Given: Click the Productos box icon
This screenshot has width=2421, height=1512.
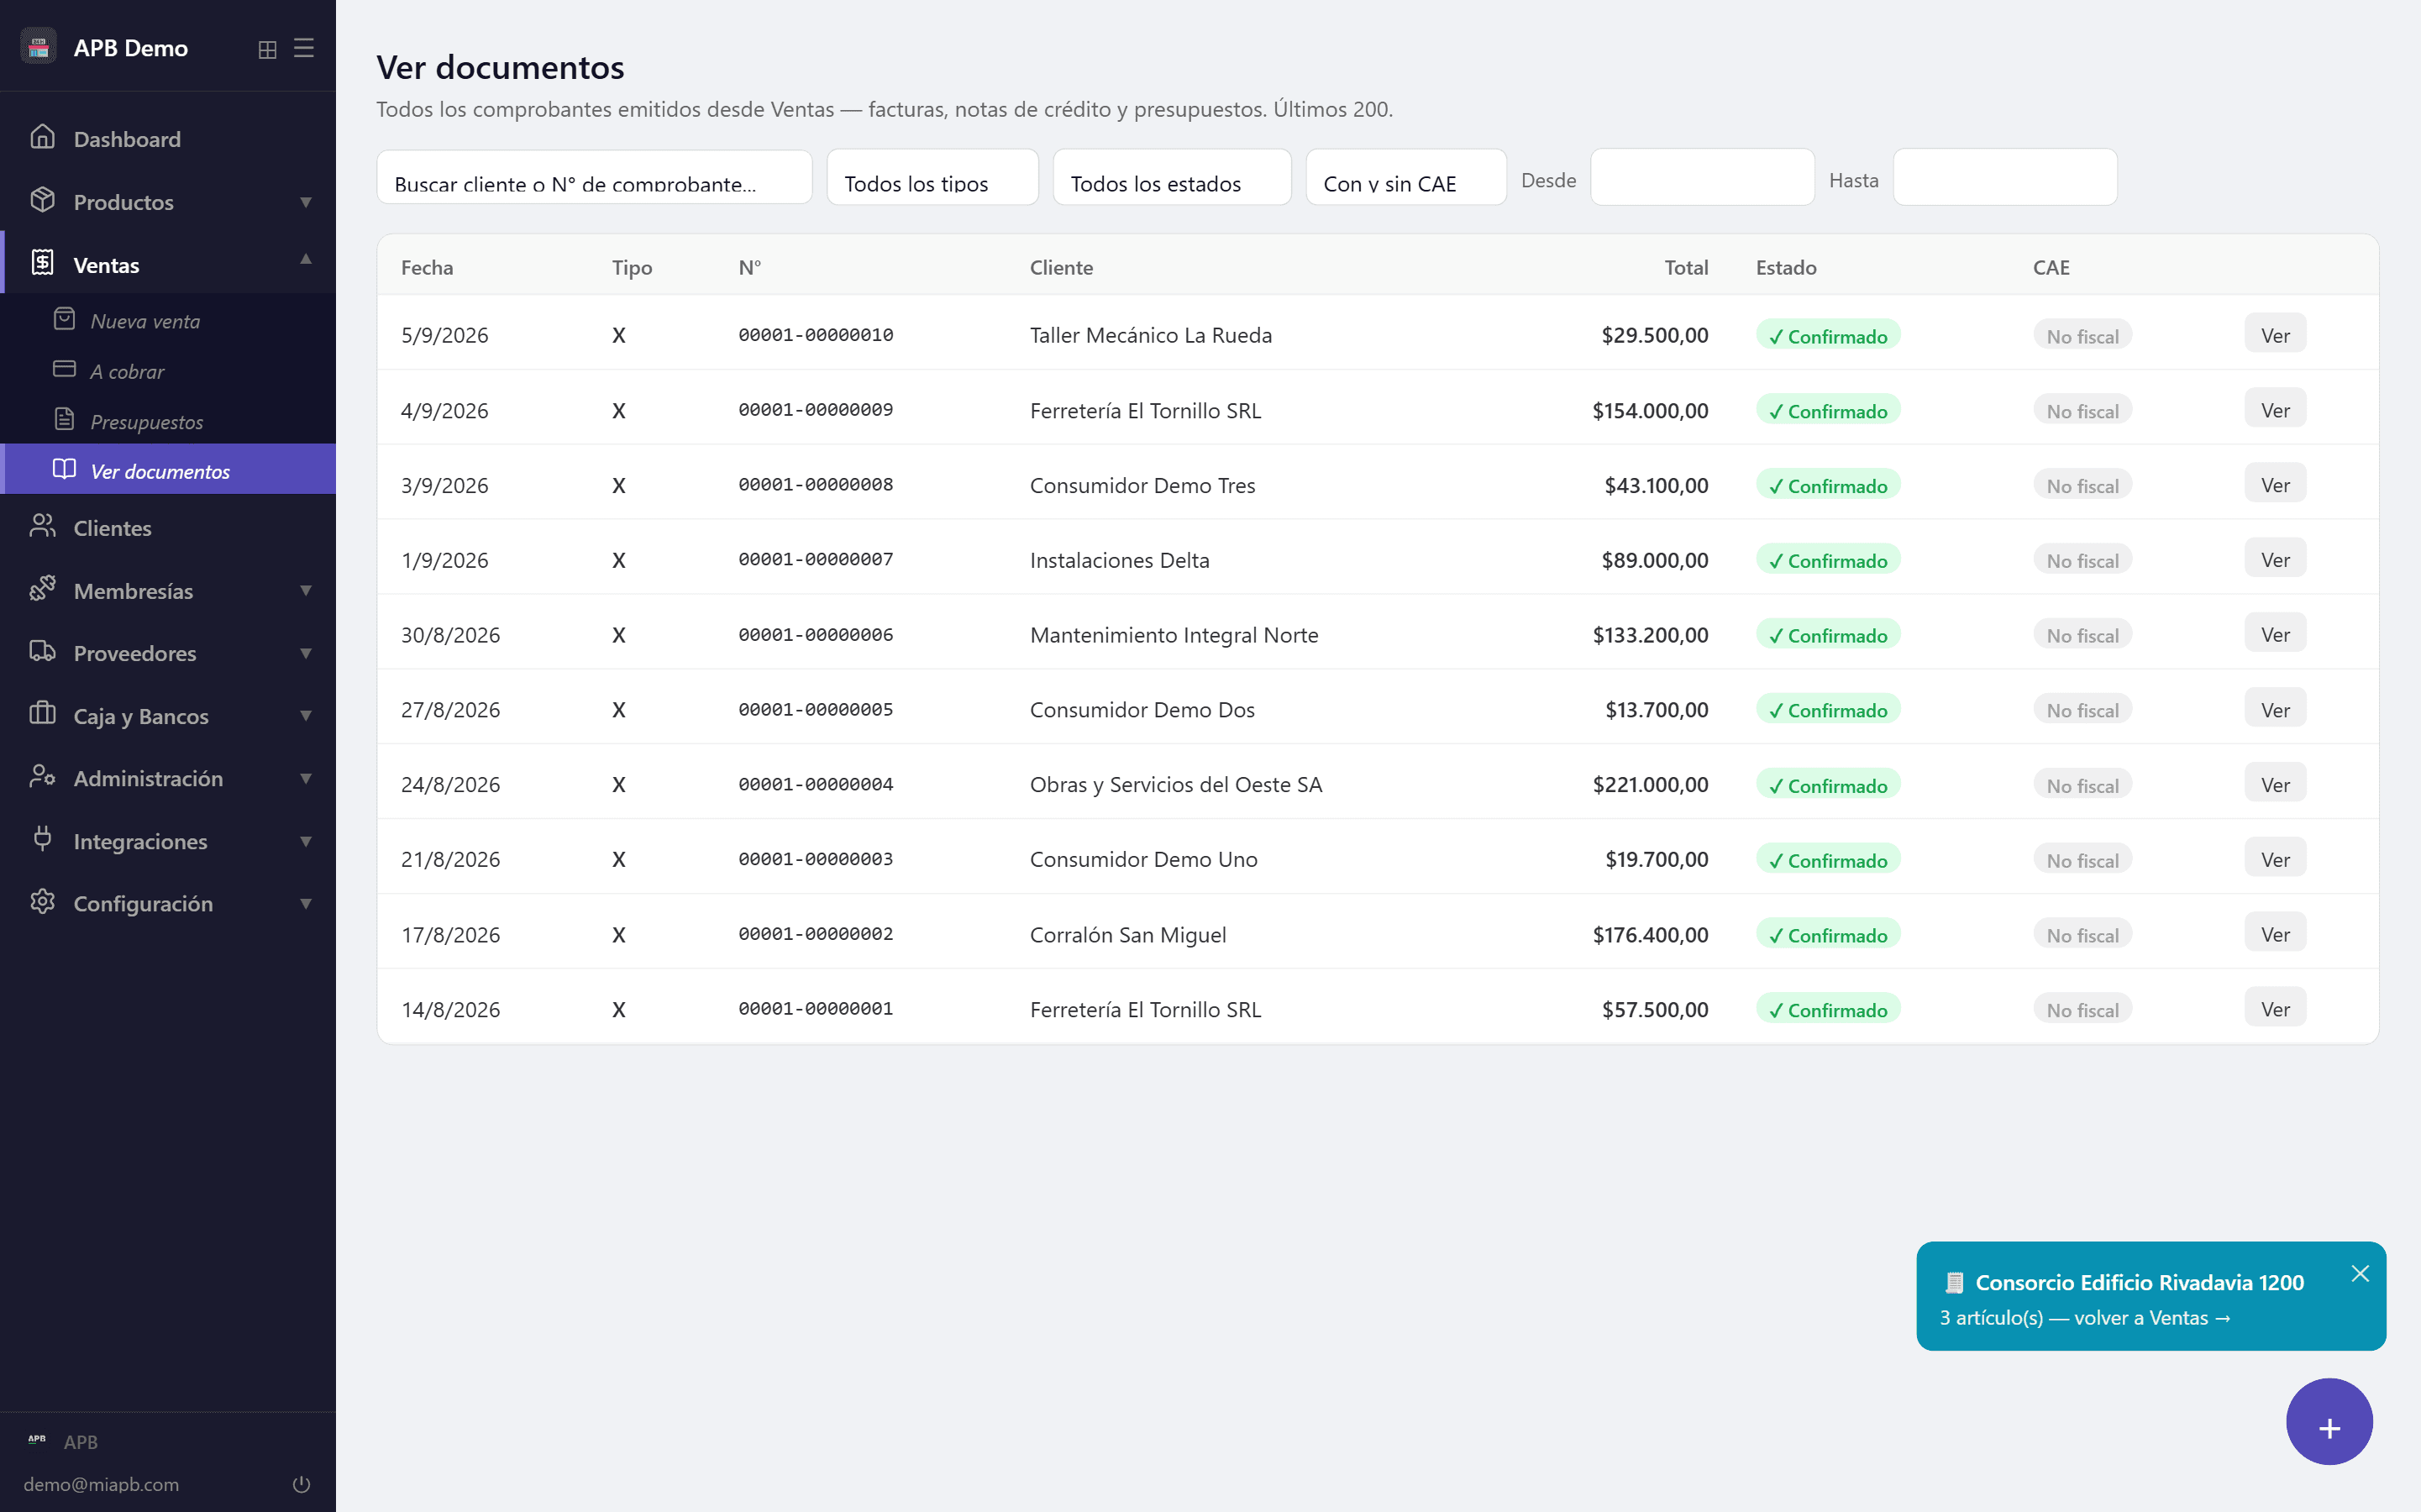Looking at the screenshot, I should pyautogui.click(x=42, y=200).
